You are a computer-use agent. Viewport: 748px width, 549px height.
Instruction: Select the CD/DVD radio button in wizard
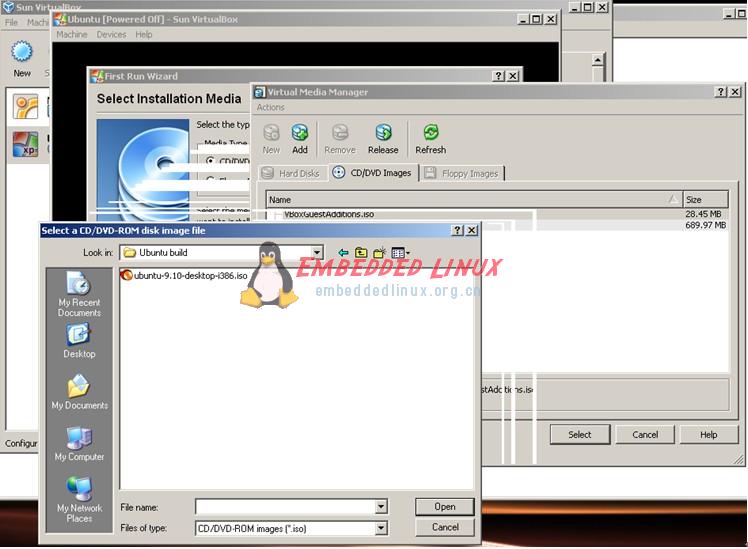[210, 161]
